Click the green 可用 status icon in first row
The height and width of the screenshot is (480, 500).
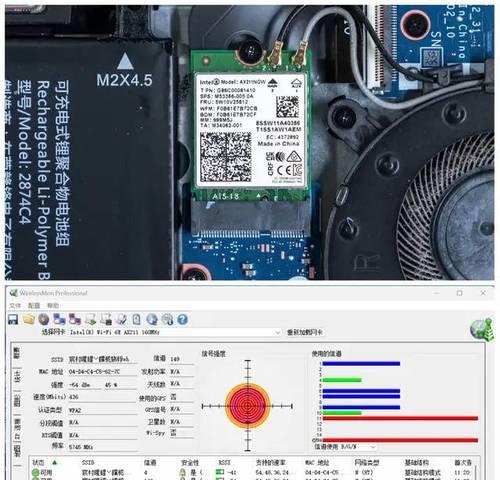click(35, 473)
